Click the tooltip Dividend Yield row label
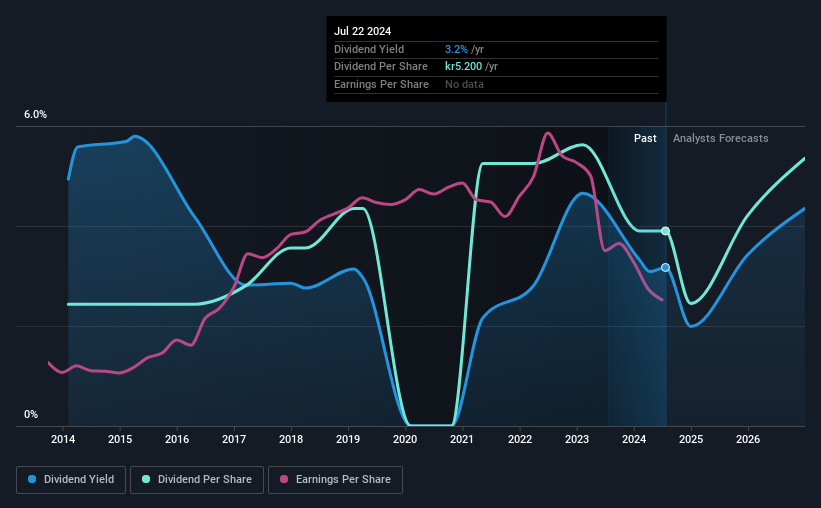Image resolution: width=821 pixels, height=508 pixels. point(369,49)
